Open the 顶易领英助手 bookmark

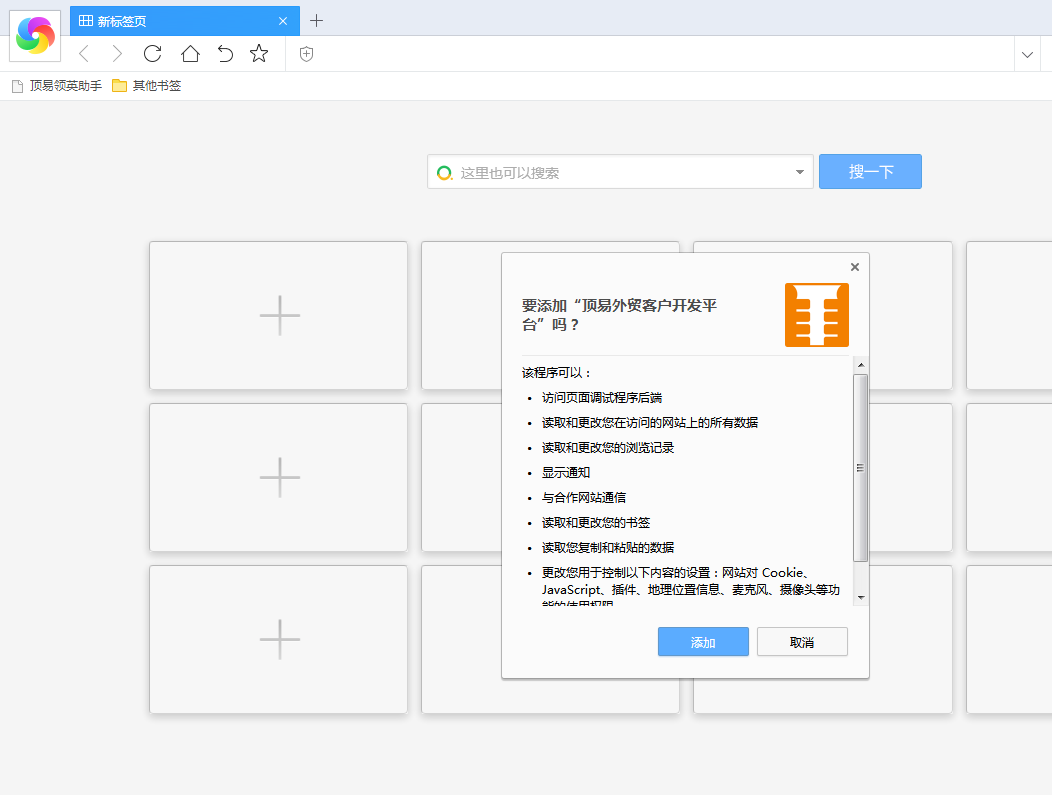pyautogui.click(x=57, y=86)
